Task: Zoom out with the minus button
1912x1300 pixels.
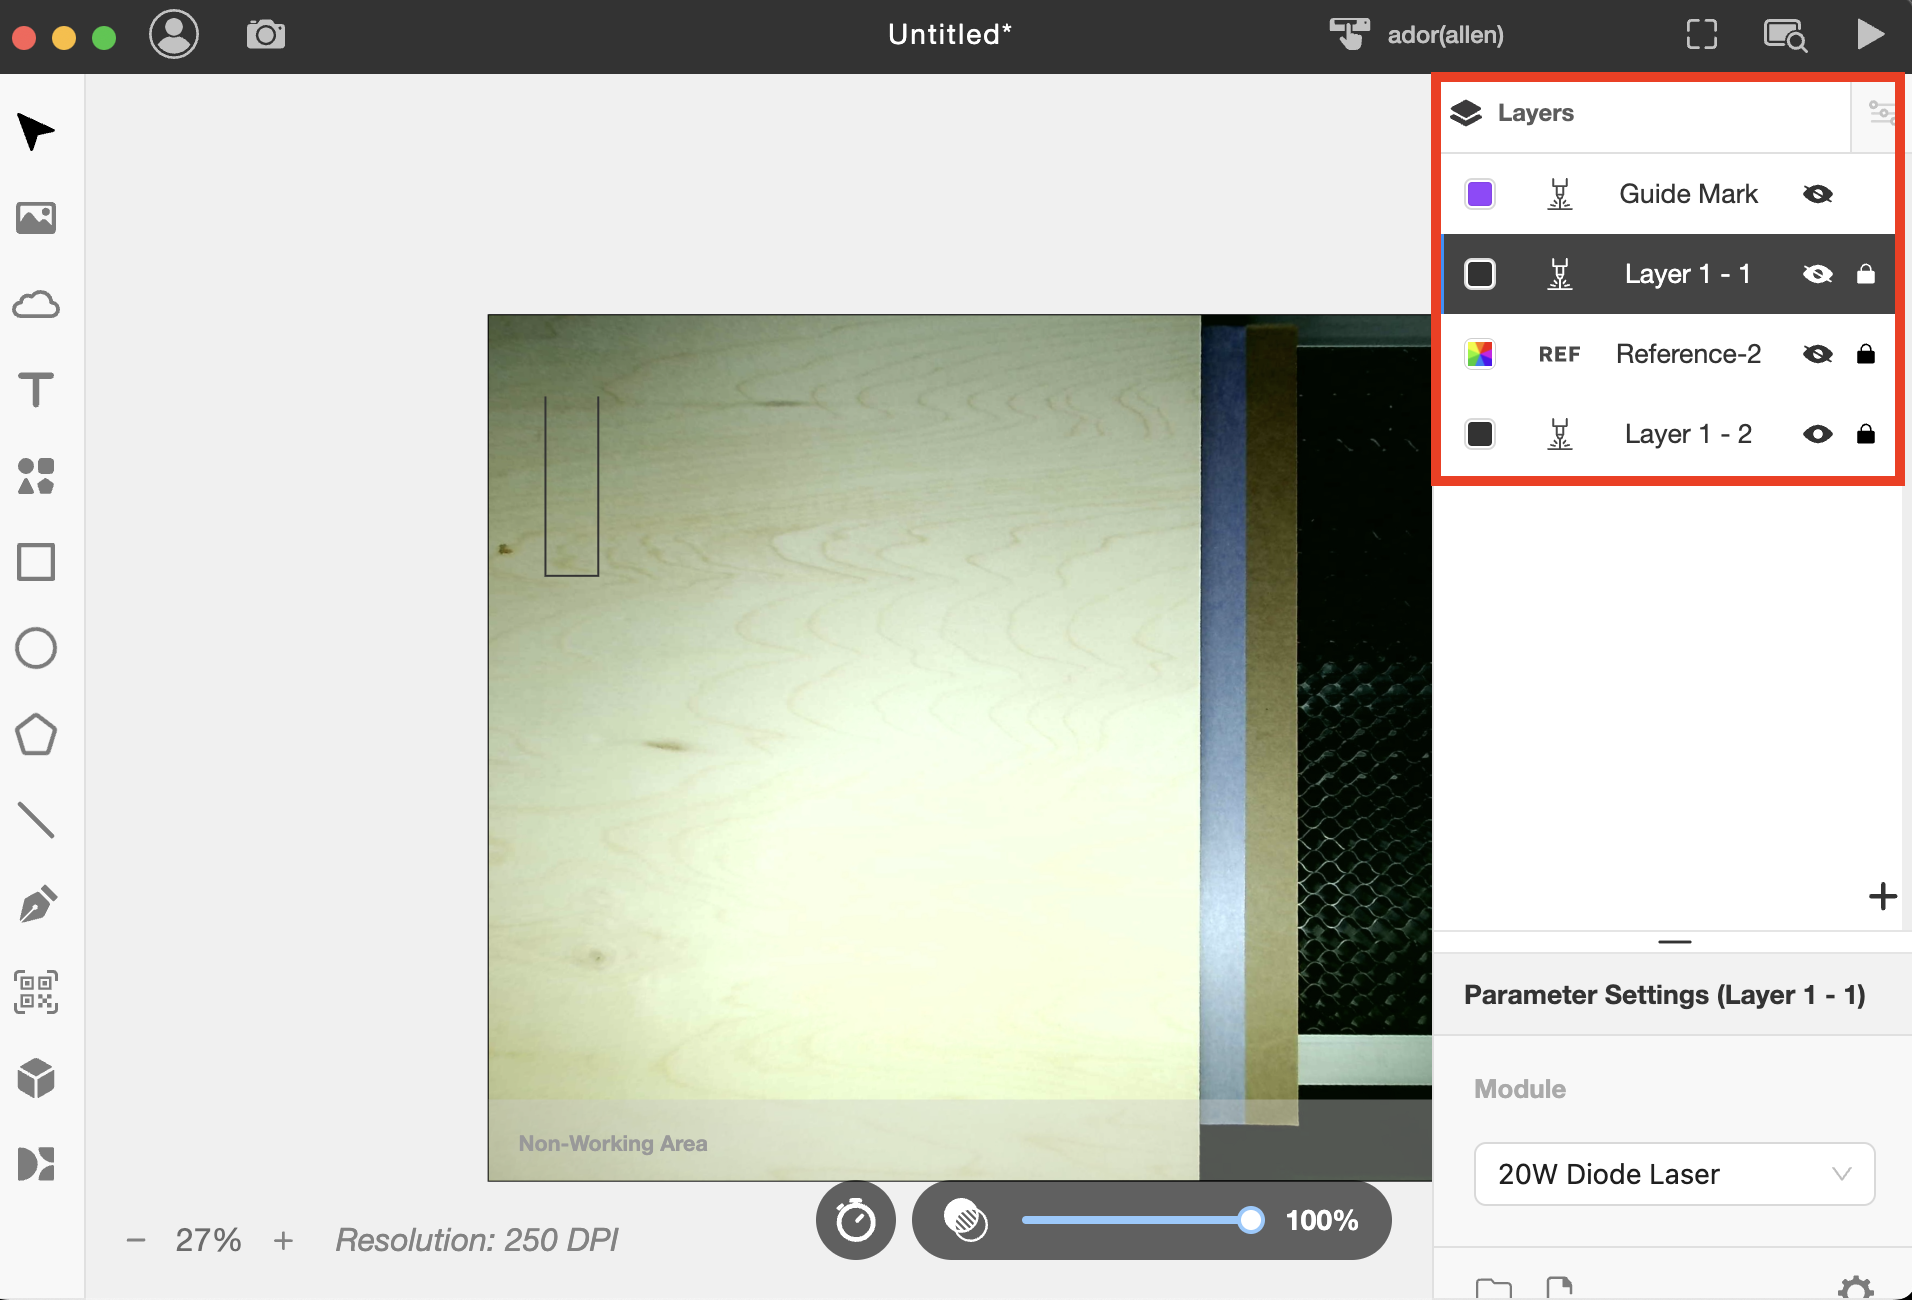Action: point(136,1240)
